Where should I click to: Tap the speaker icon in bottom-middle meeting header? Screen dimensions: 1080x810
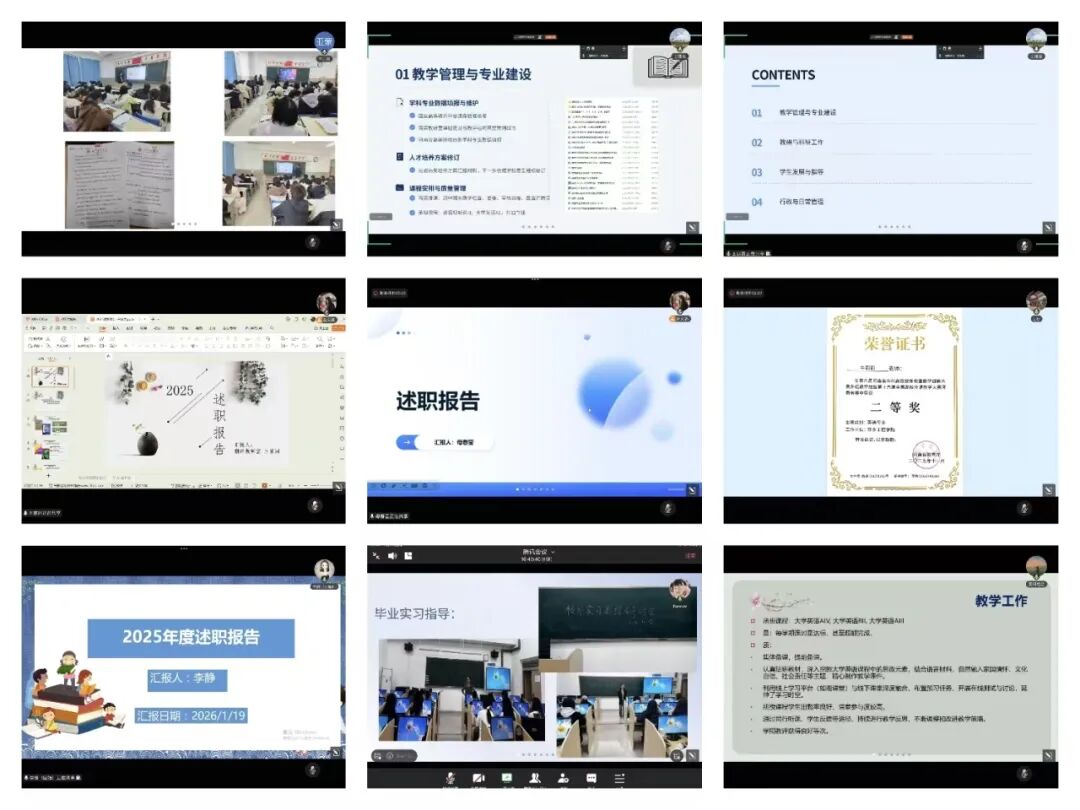click(392, 555)
